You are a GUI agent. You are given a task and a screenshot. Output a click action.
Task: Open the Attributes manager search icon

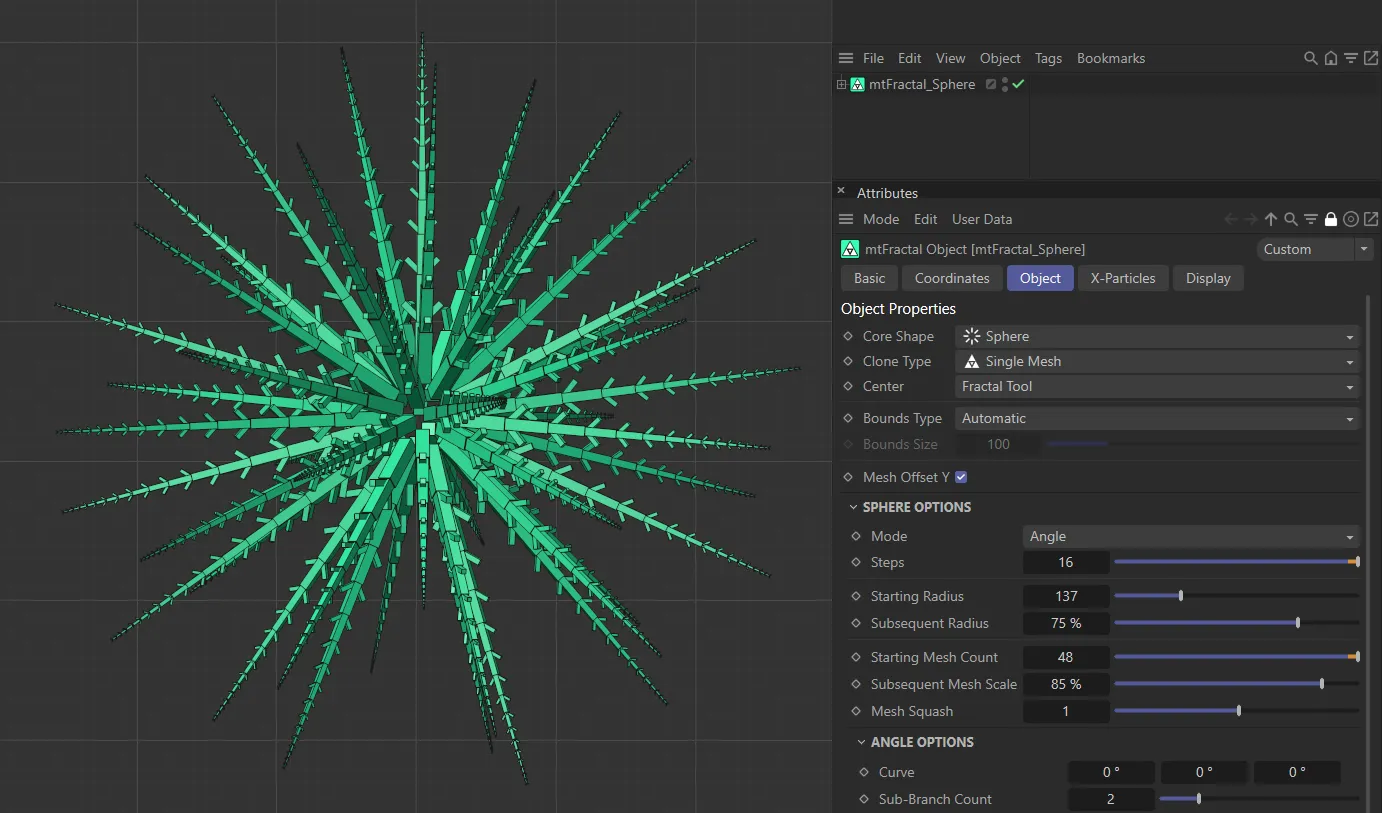[1290, 219]
